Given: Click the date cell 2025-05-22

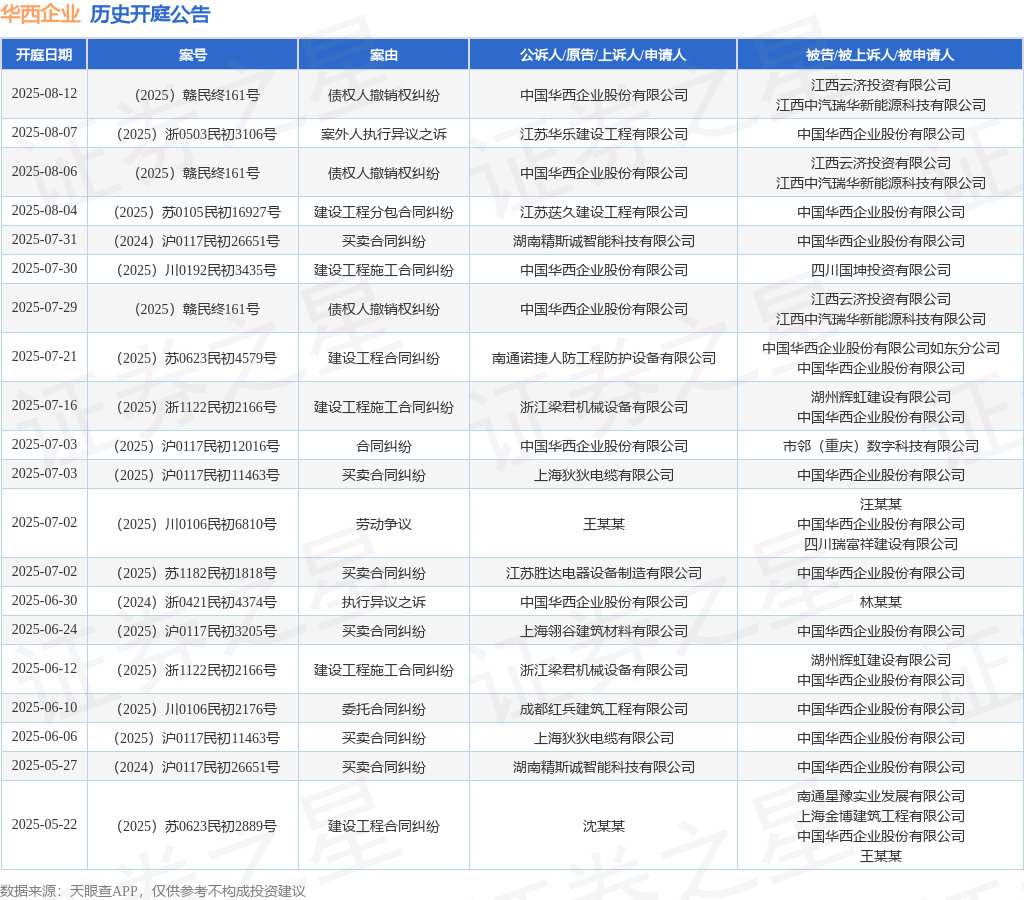Looking at the screenshot, I should (44, 825).
